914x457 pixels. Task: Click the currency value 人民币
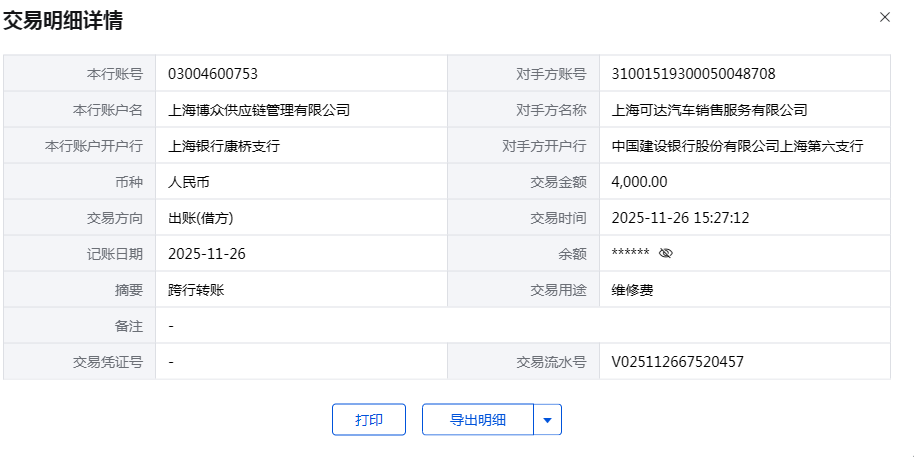pos(189,182)
